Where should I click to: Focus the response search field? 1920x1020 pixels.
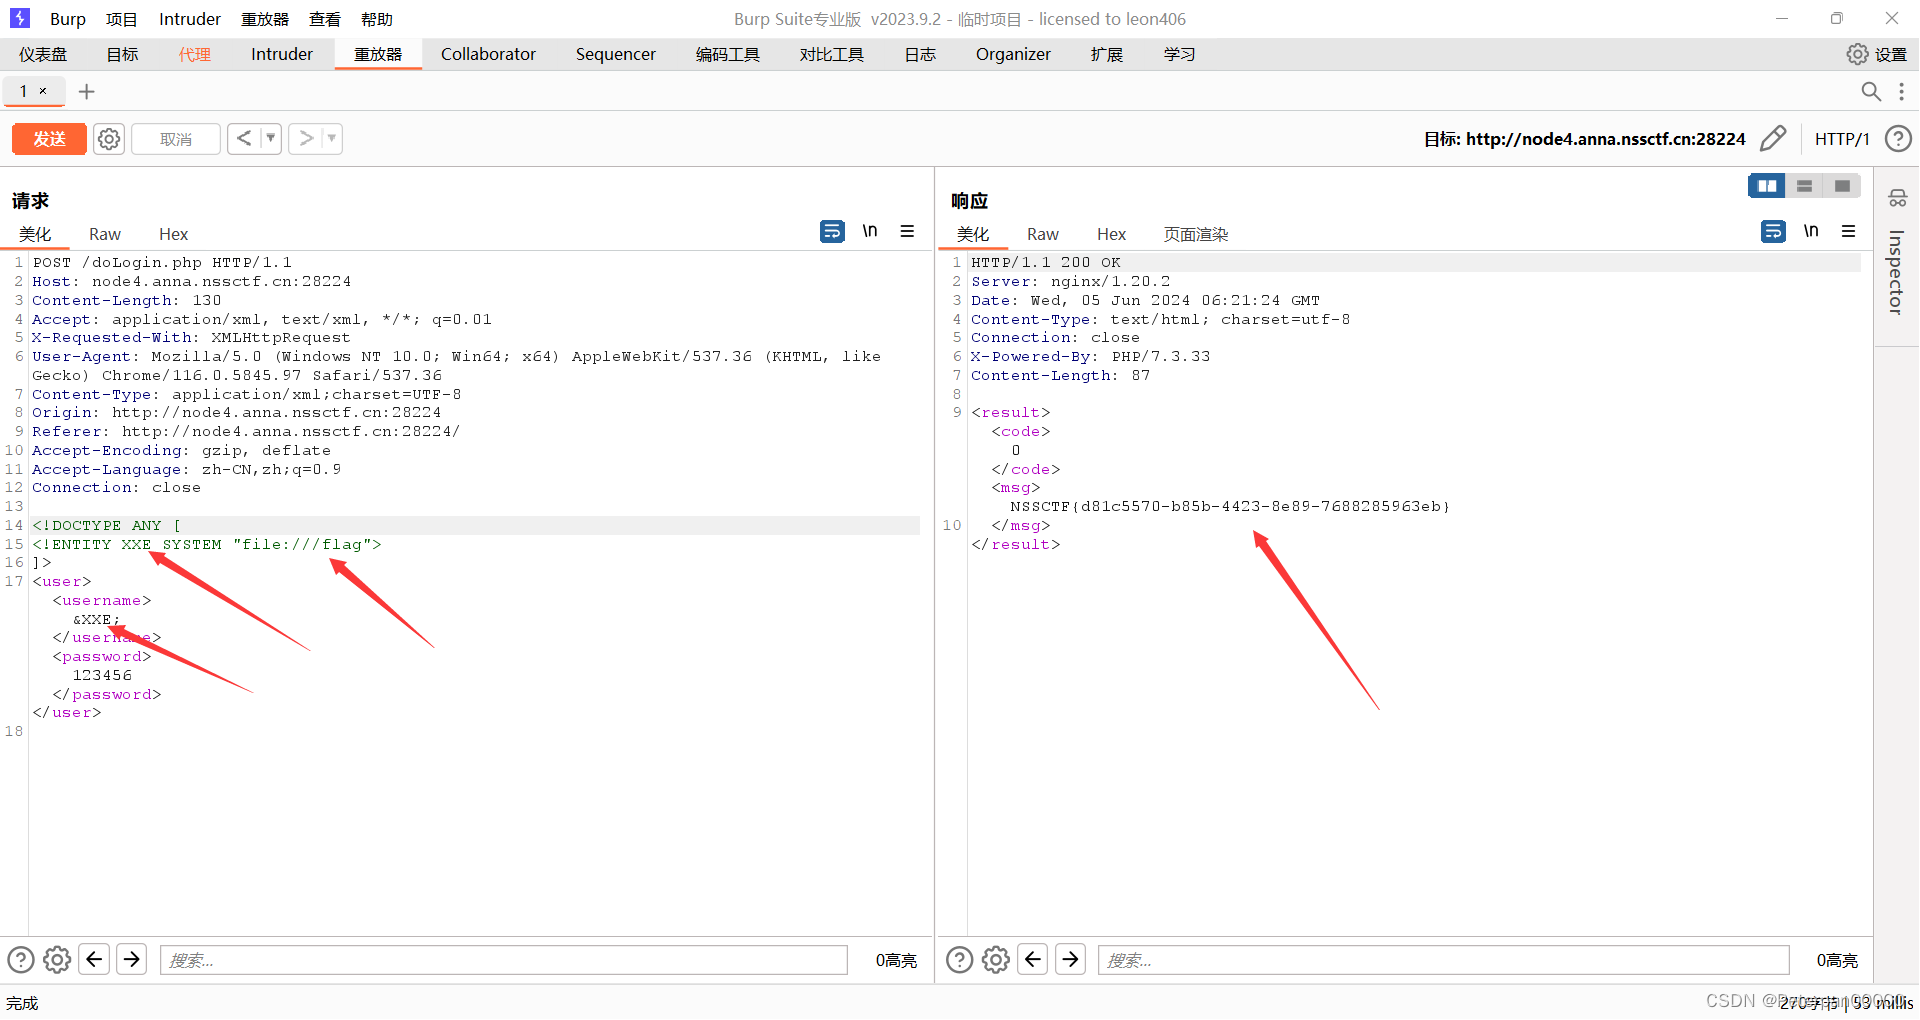1444,960
